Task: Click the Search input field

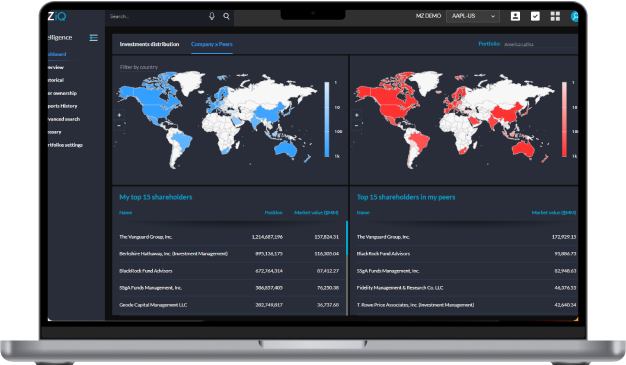Action: pos(156,16)
